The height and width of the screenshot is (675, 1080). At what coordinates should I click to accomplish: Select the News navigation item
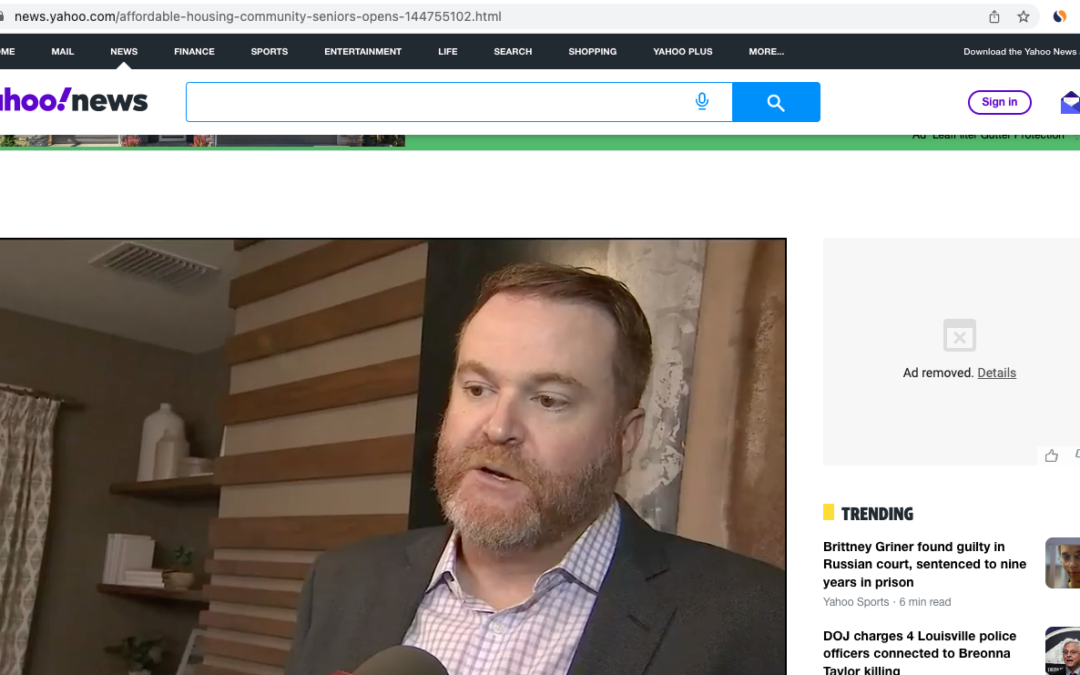pos(124,52)
